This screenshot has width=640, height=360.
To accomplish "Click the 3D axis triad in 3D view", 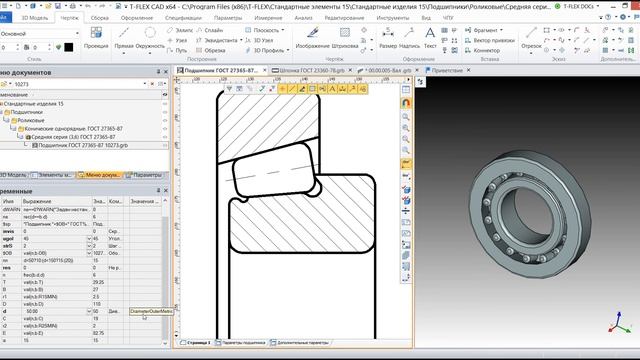I will pyautogui.click(x=619, y=323).
